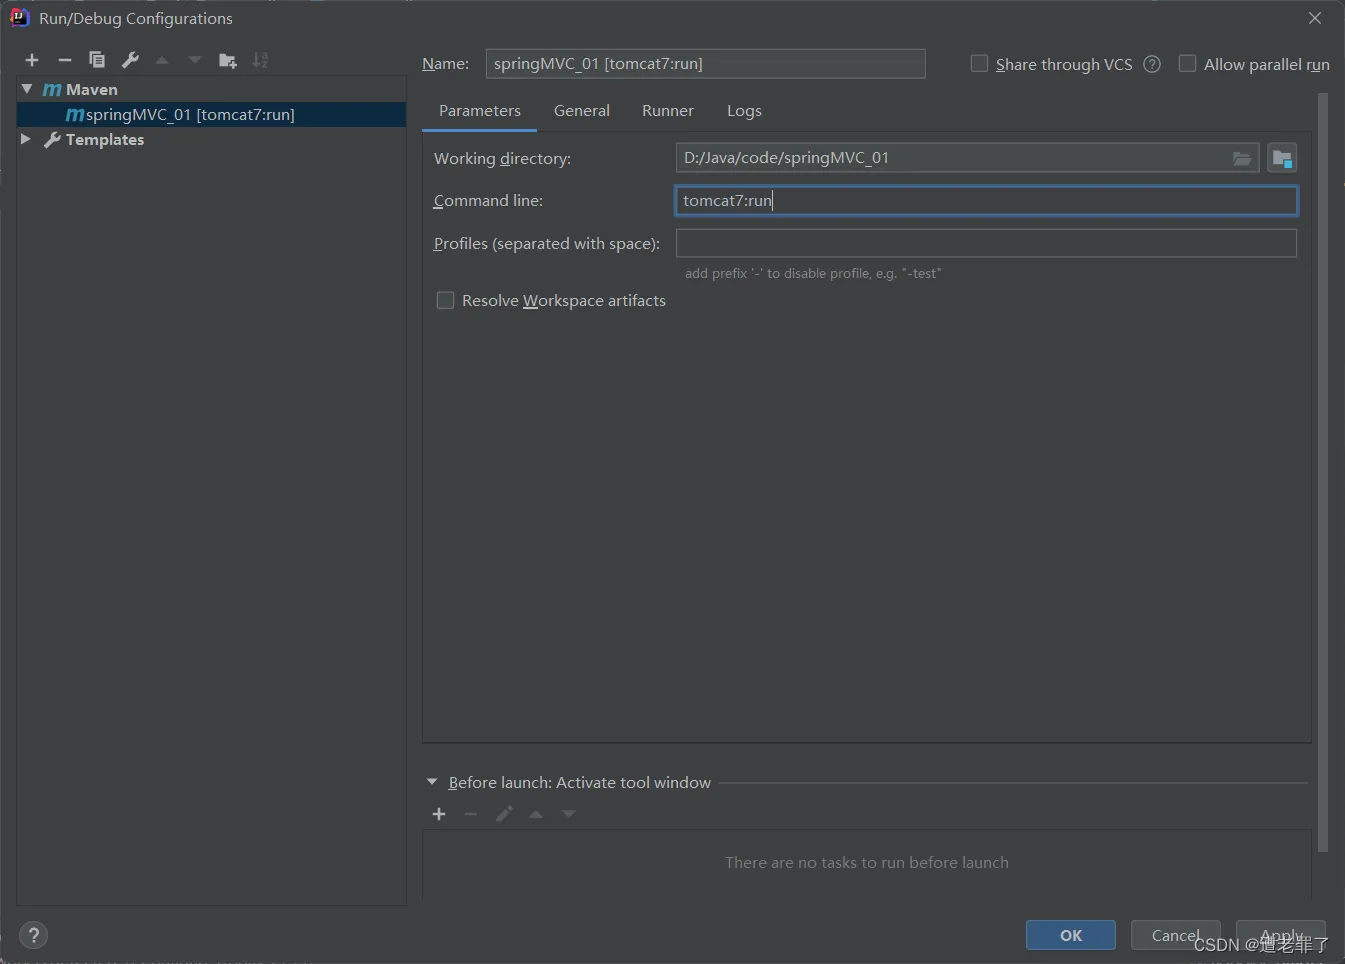Click the Remove Configuration minus icon
The image size is (1345, 964).
(65, 61)
